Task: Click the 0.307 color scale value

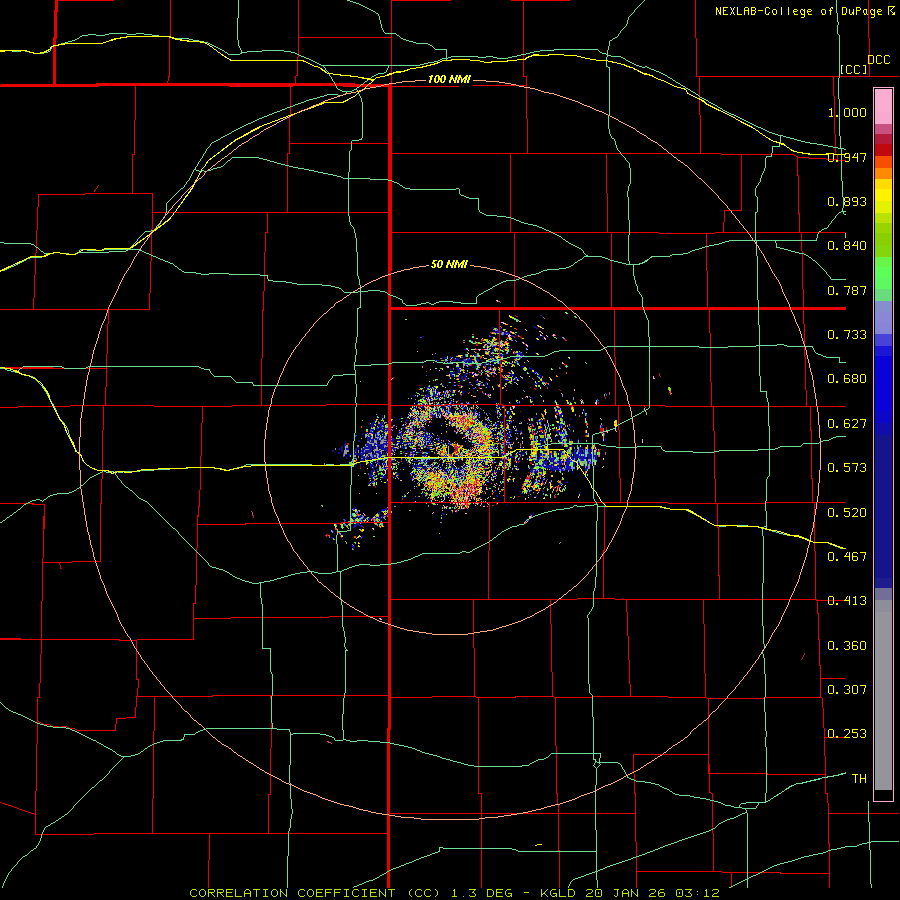Action: pos(847,690)
